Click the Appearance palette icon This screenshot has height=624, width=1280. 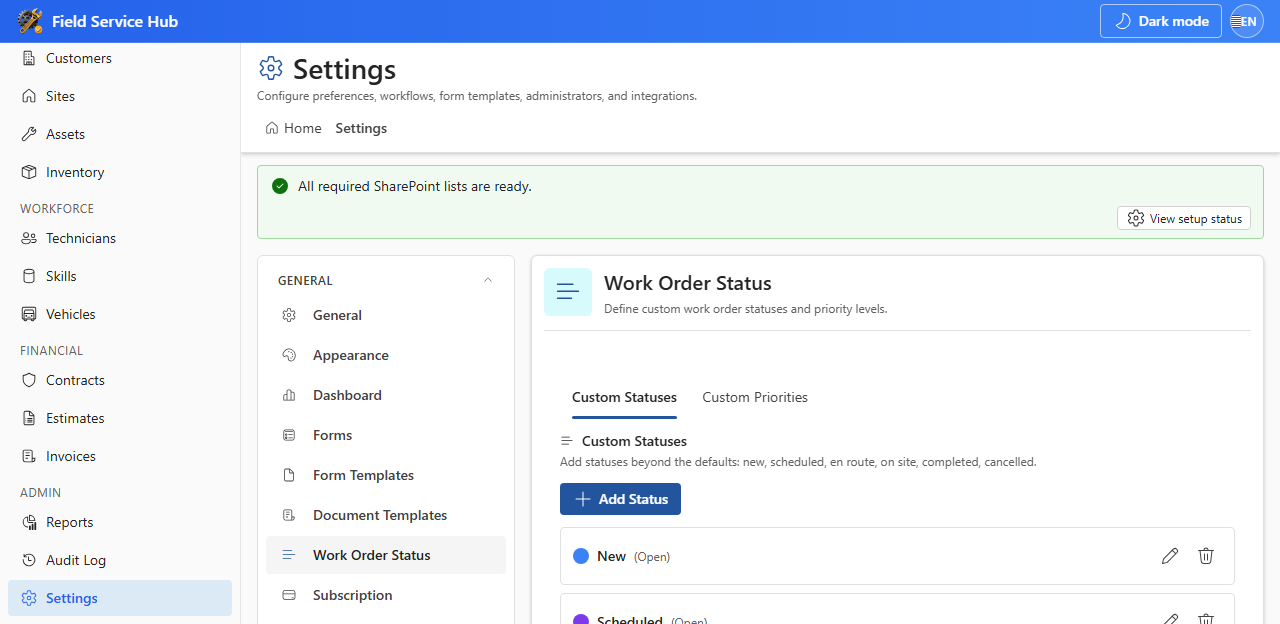click(x=289, y=355)
